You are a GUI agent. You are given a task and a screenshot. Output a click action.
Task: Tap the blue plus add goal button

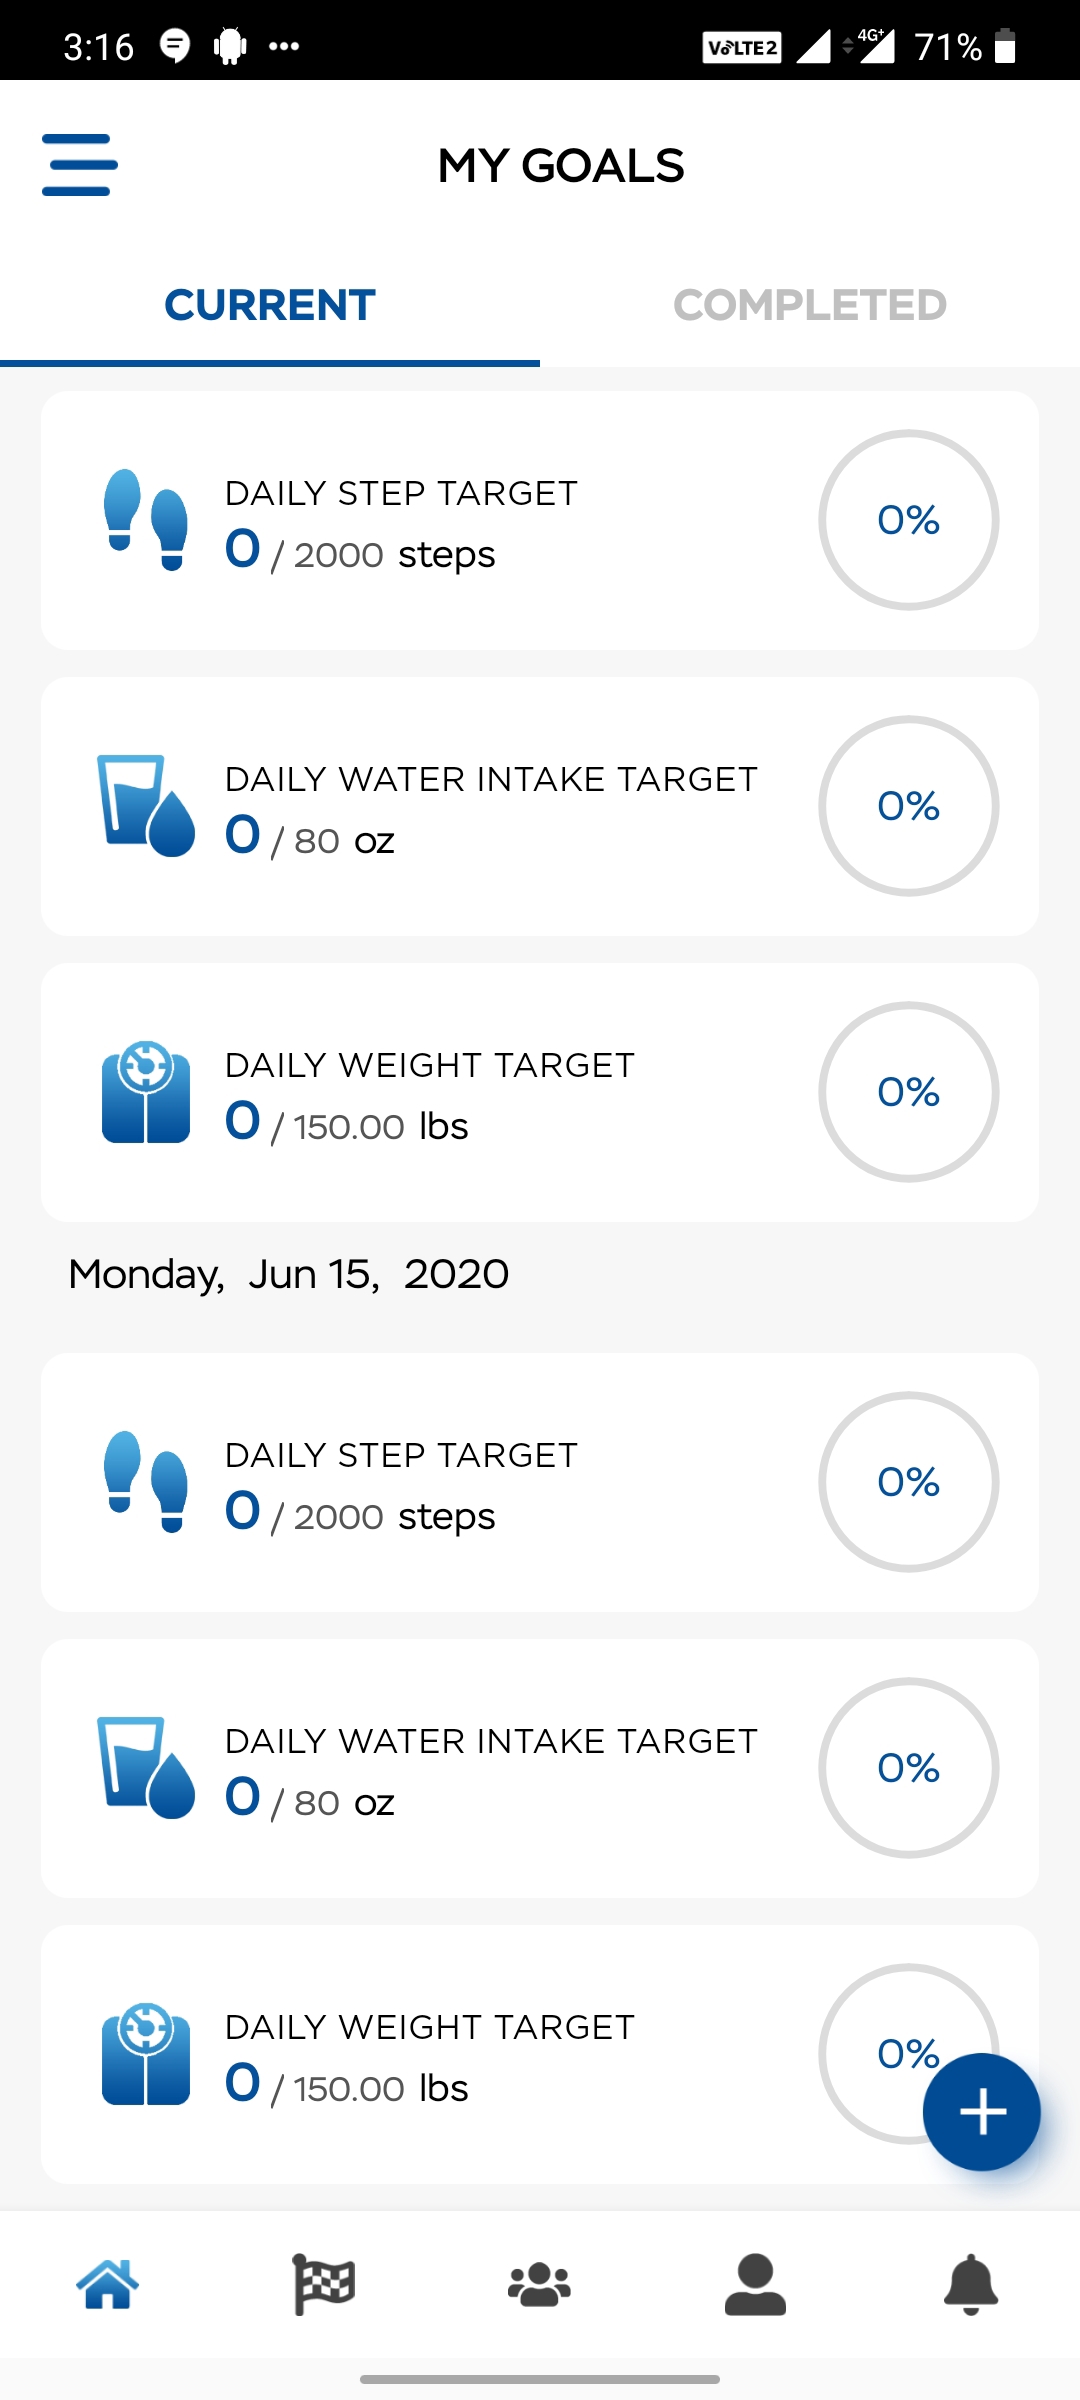[981, 2112]
